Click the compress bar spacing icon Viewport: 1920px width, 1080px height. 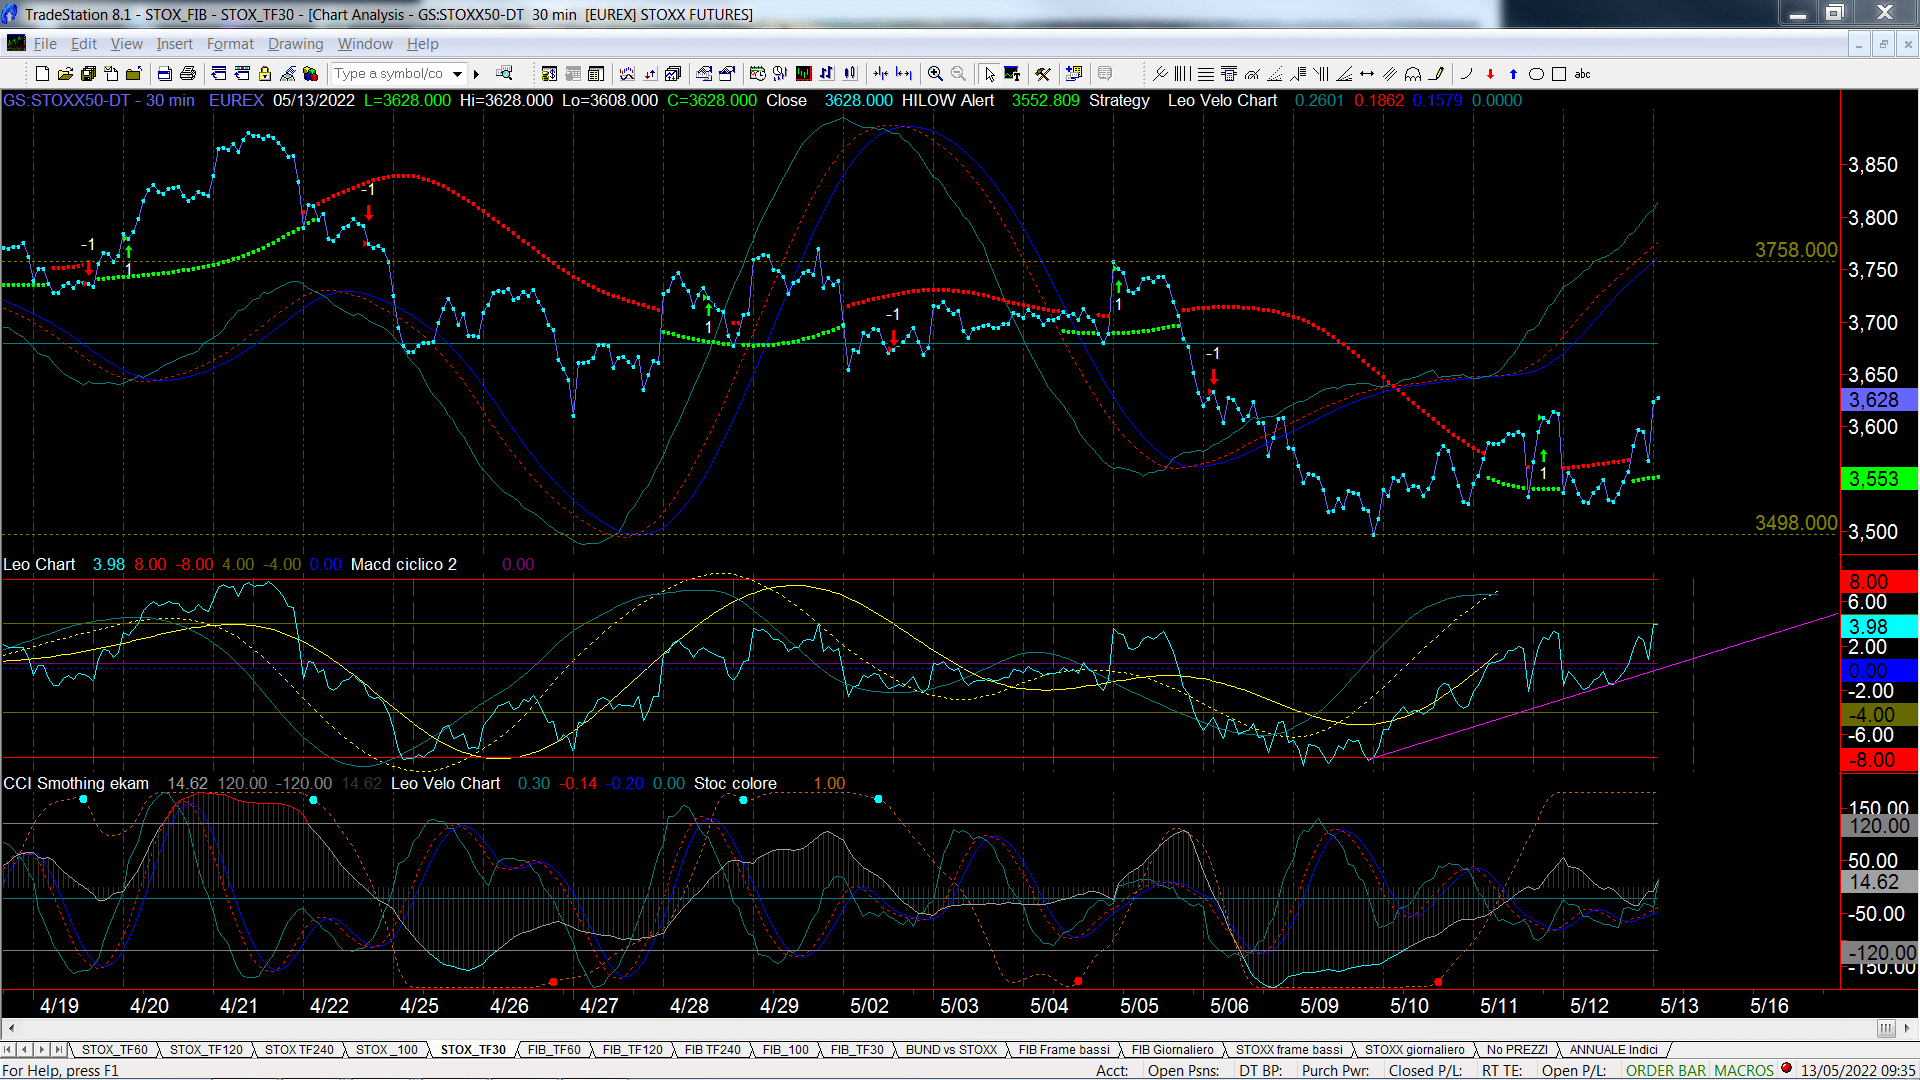tap(880, 74)
